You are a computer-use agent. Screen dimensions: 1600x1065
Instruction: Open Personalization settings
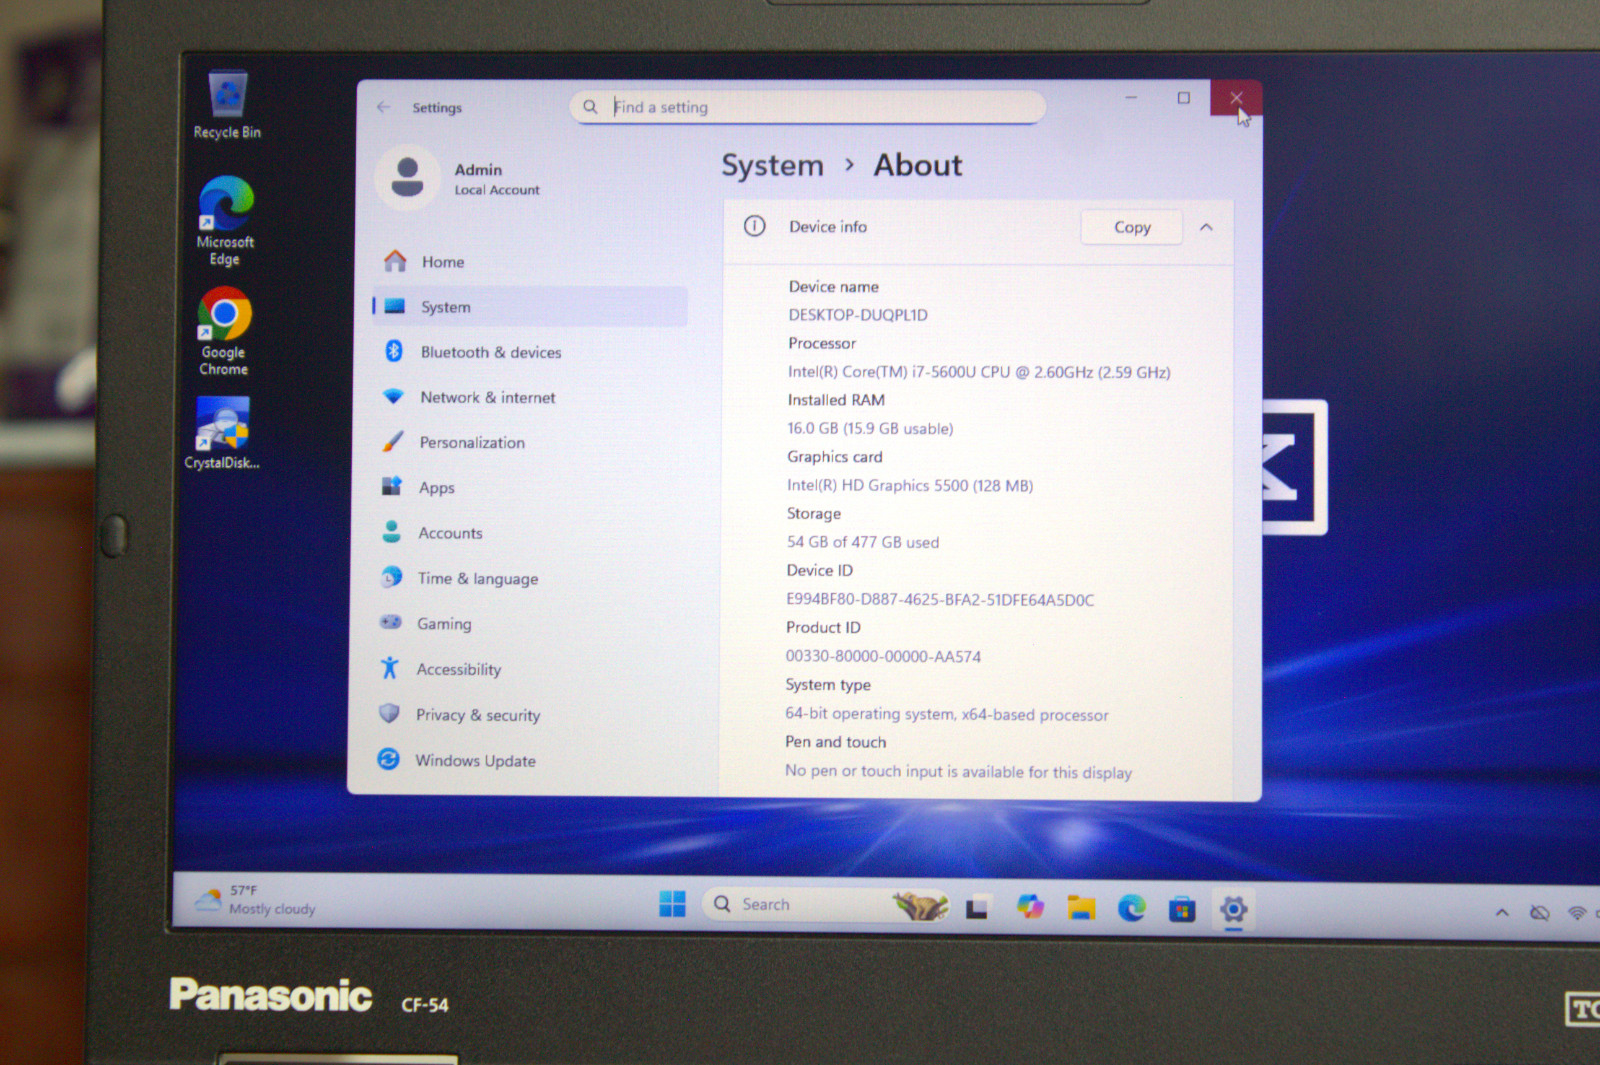tap(530, 442)
